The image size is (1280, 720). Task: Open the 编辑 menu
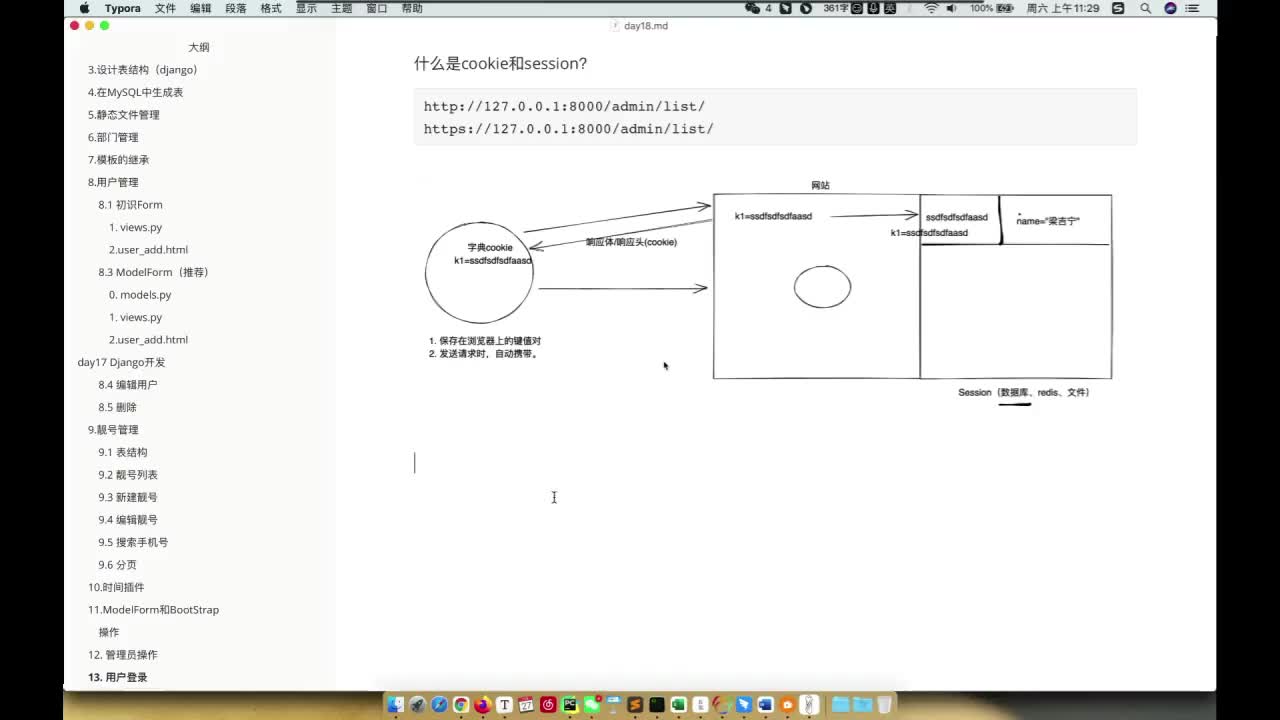(x=200, y=8)
